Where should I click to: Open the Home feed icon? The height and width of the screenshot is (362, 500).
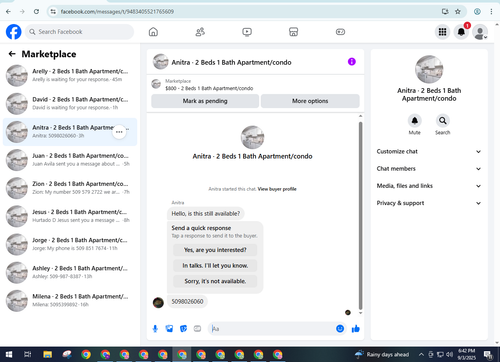pos(153,32)
